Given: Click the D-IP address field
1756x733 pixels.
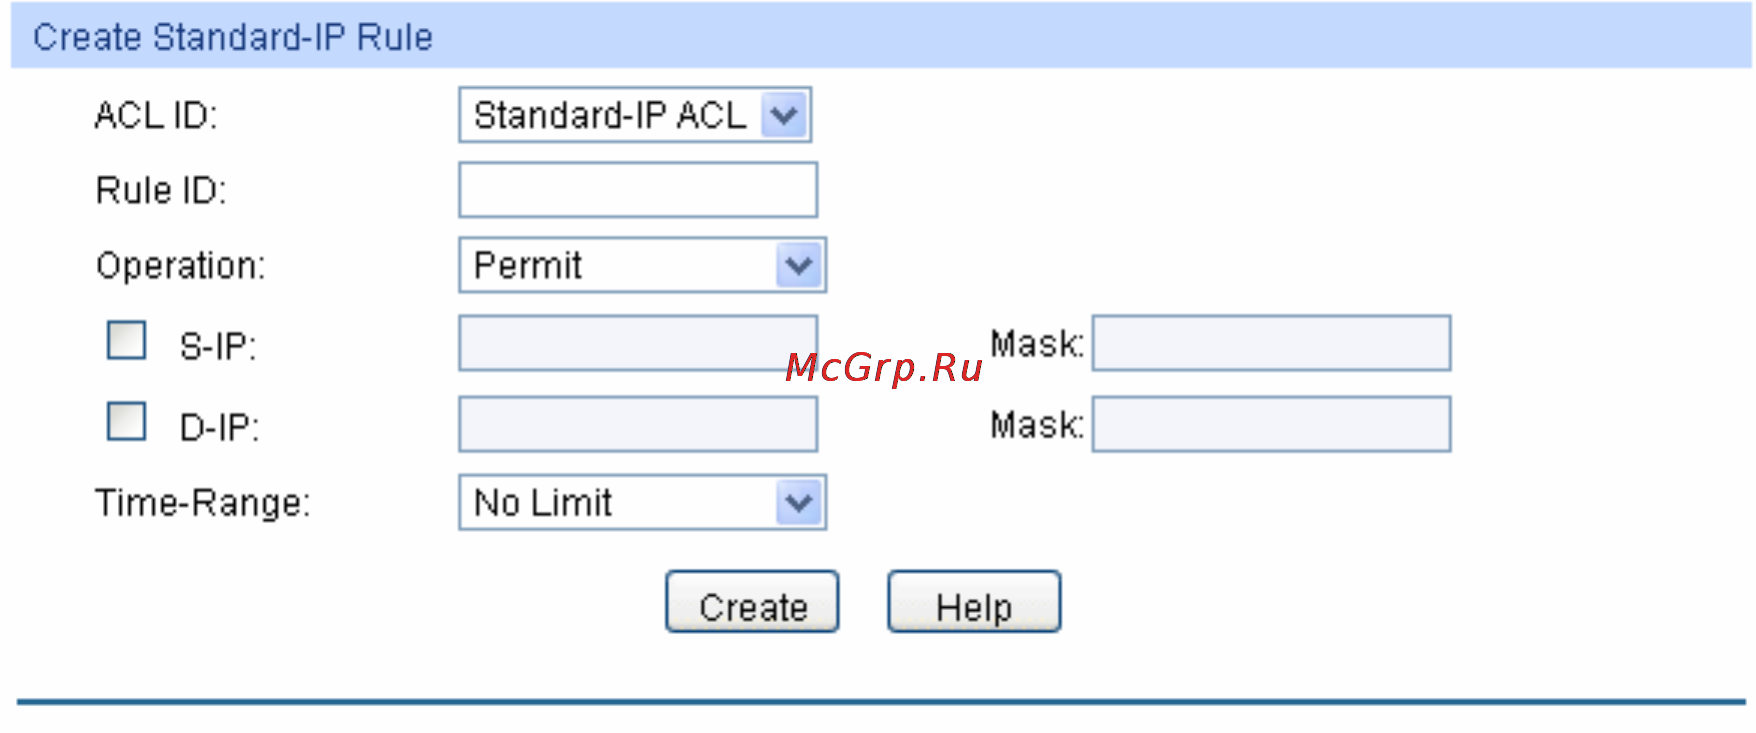Looking at the screenshot, I should [x=638, y=424].
